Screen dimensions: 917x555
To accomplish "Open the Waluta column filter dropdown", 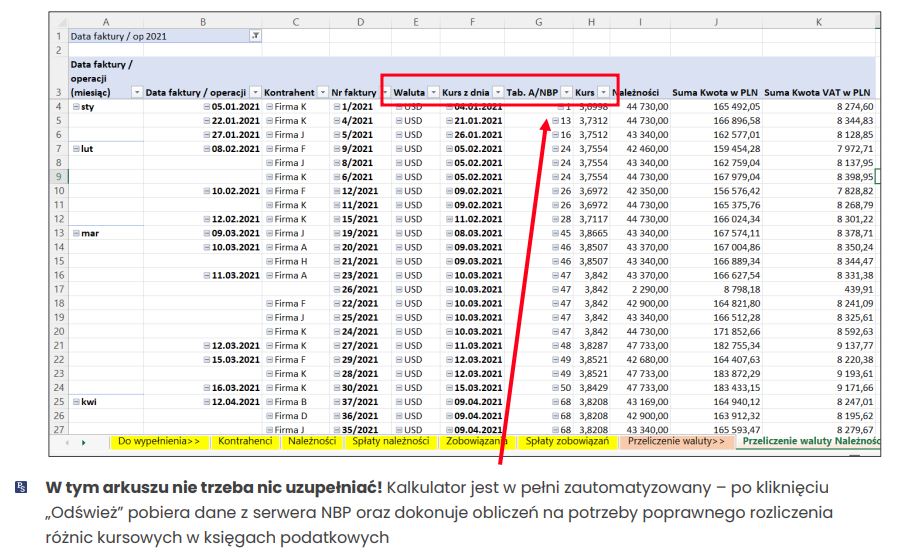I will [434, 92].
